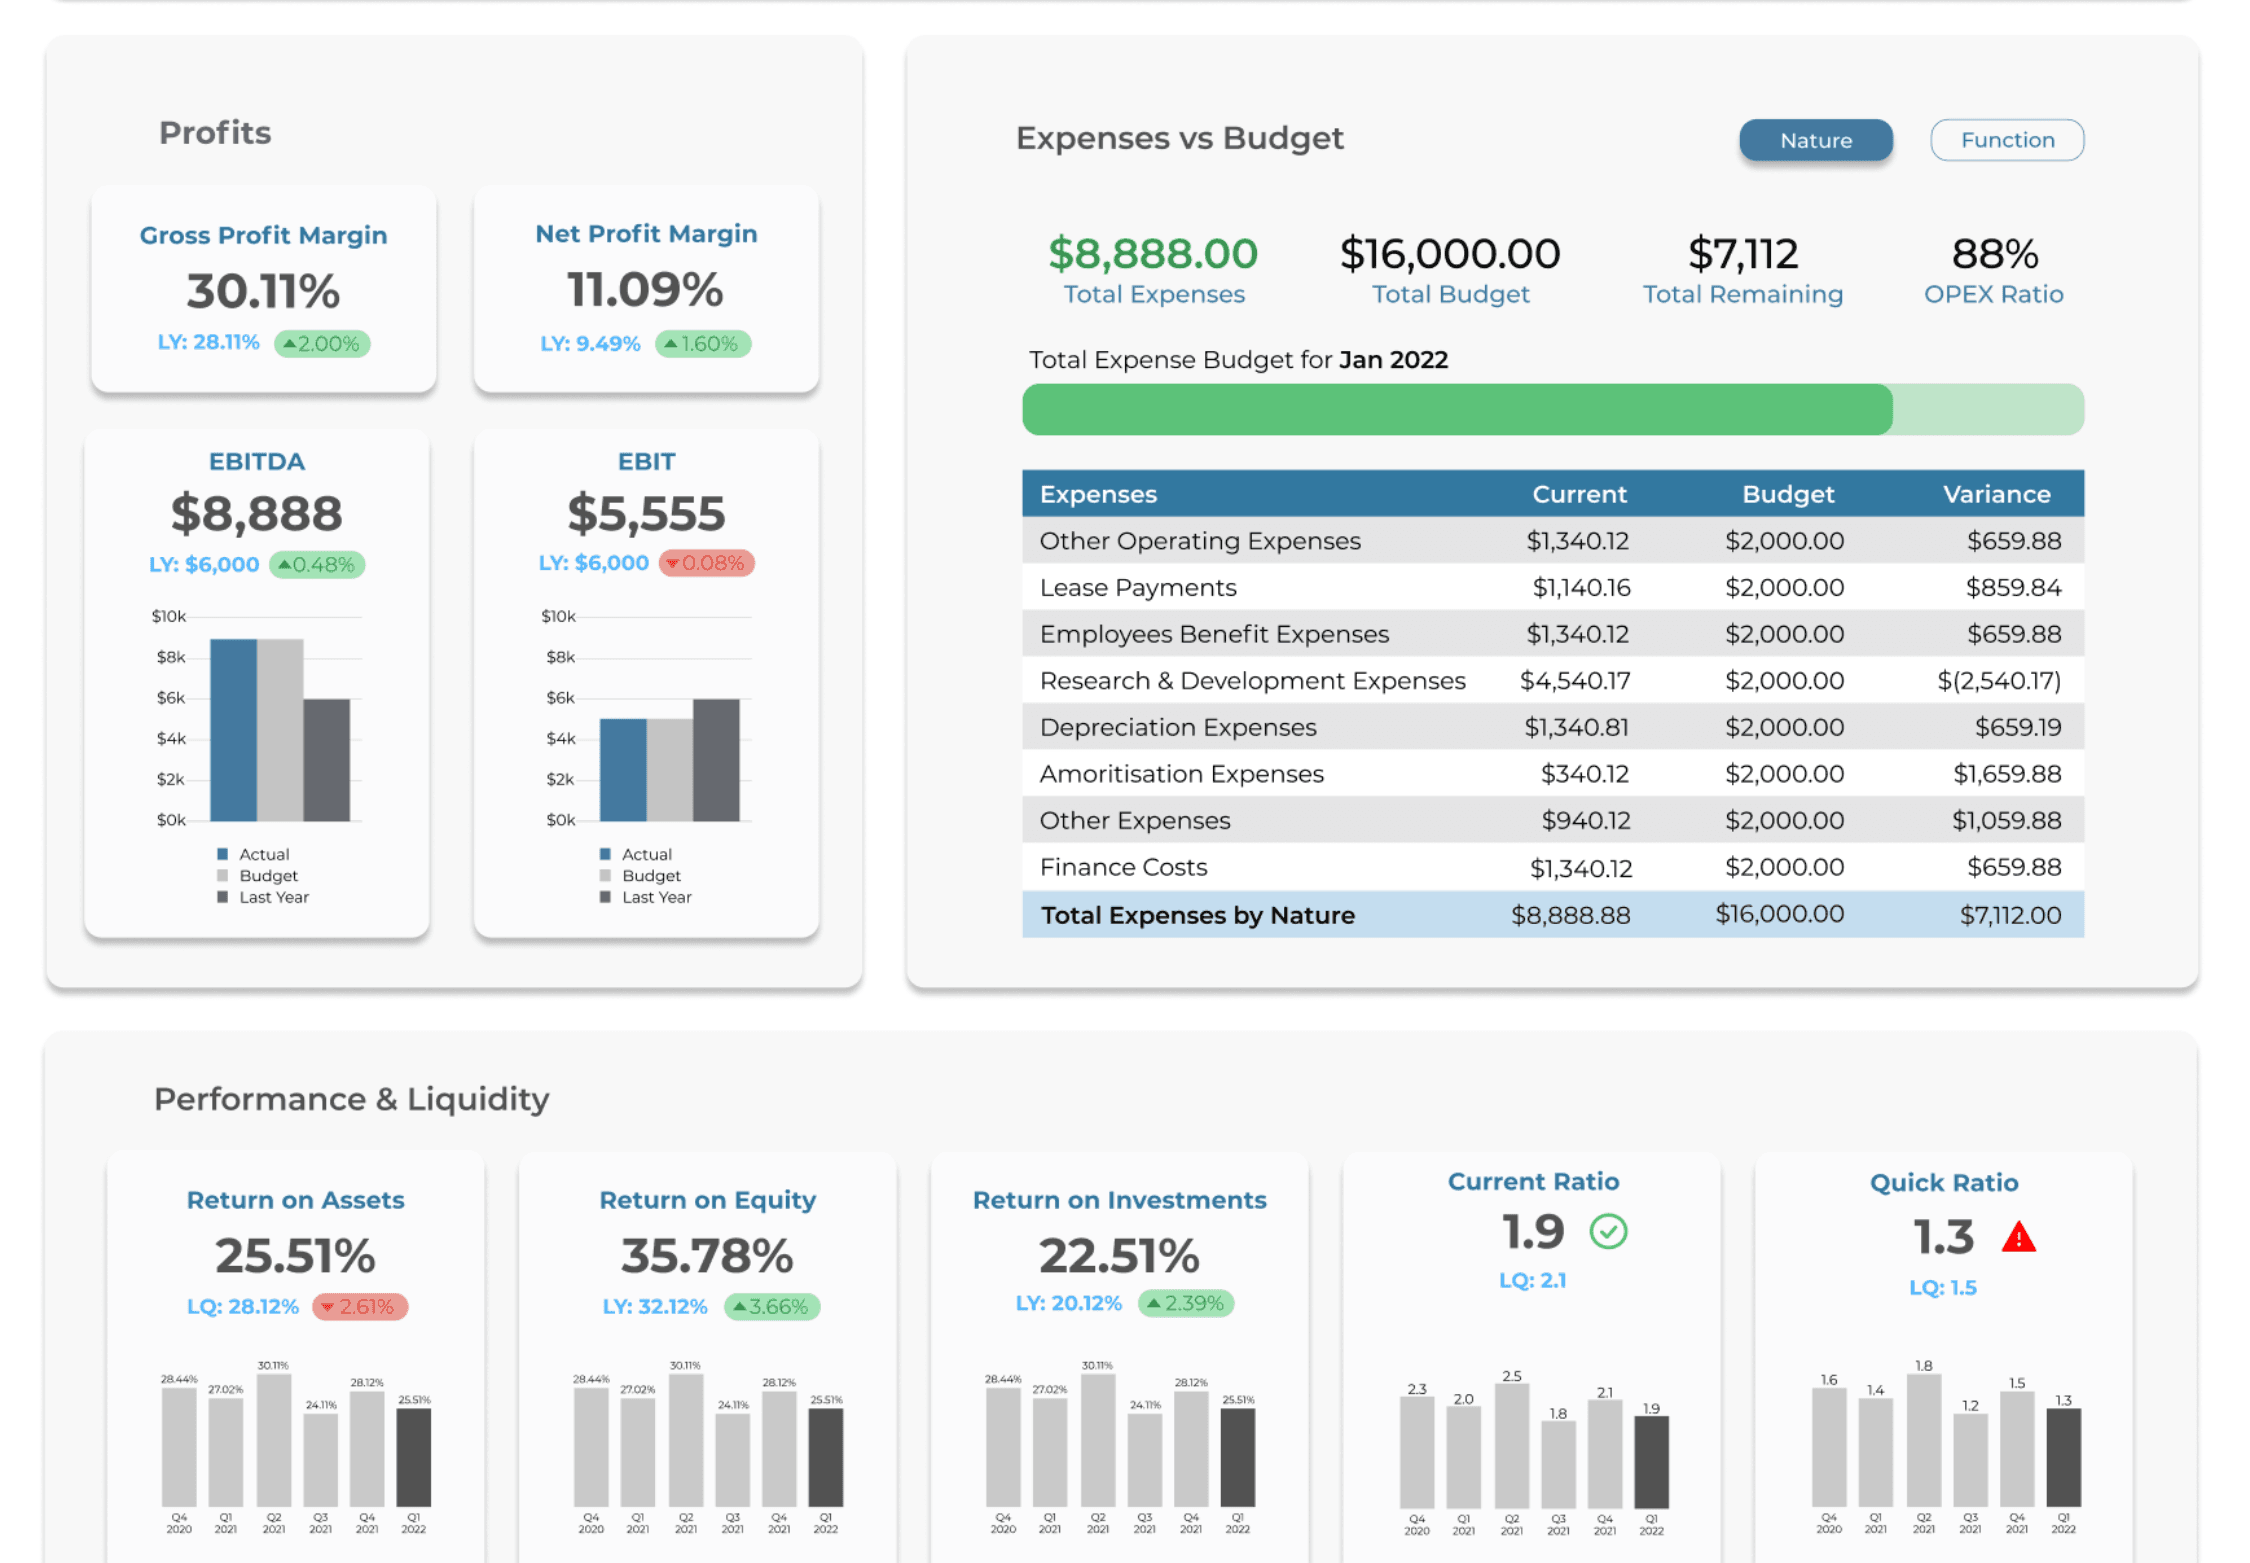Click the EBIT 0.08% decrease badge
2250x1563 pixels.
coord(707,563)
